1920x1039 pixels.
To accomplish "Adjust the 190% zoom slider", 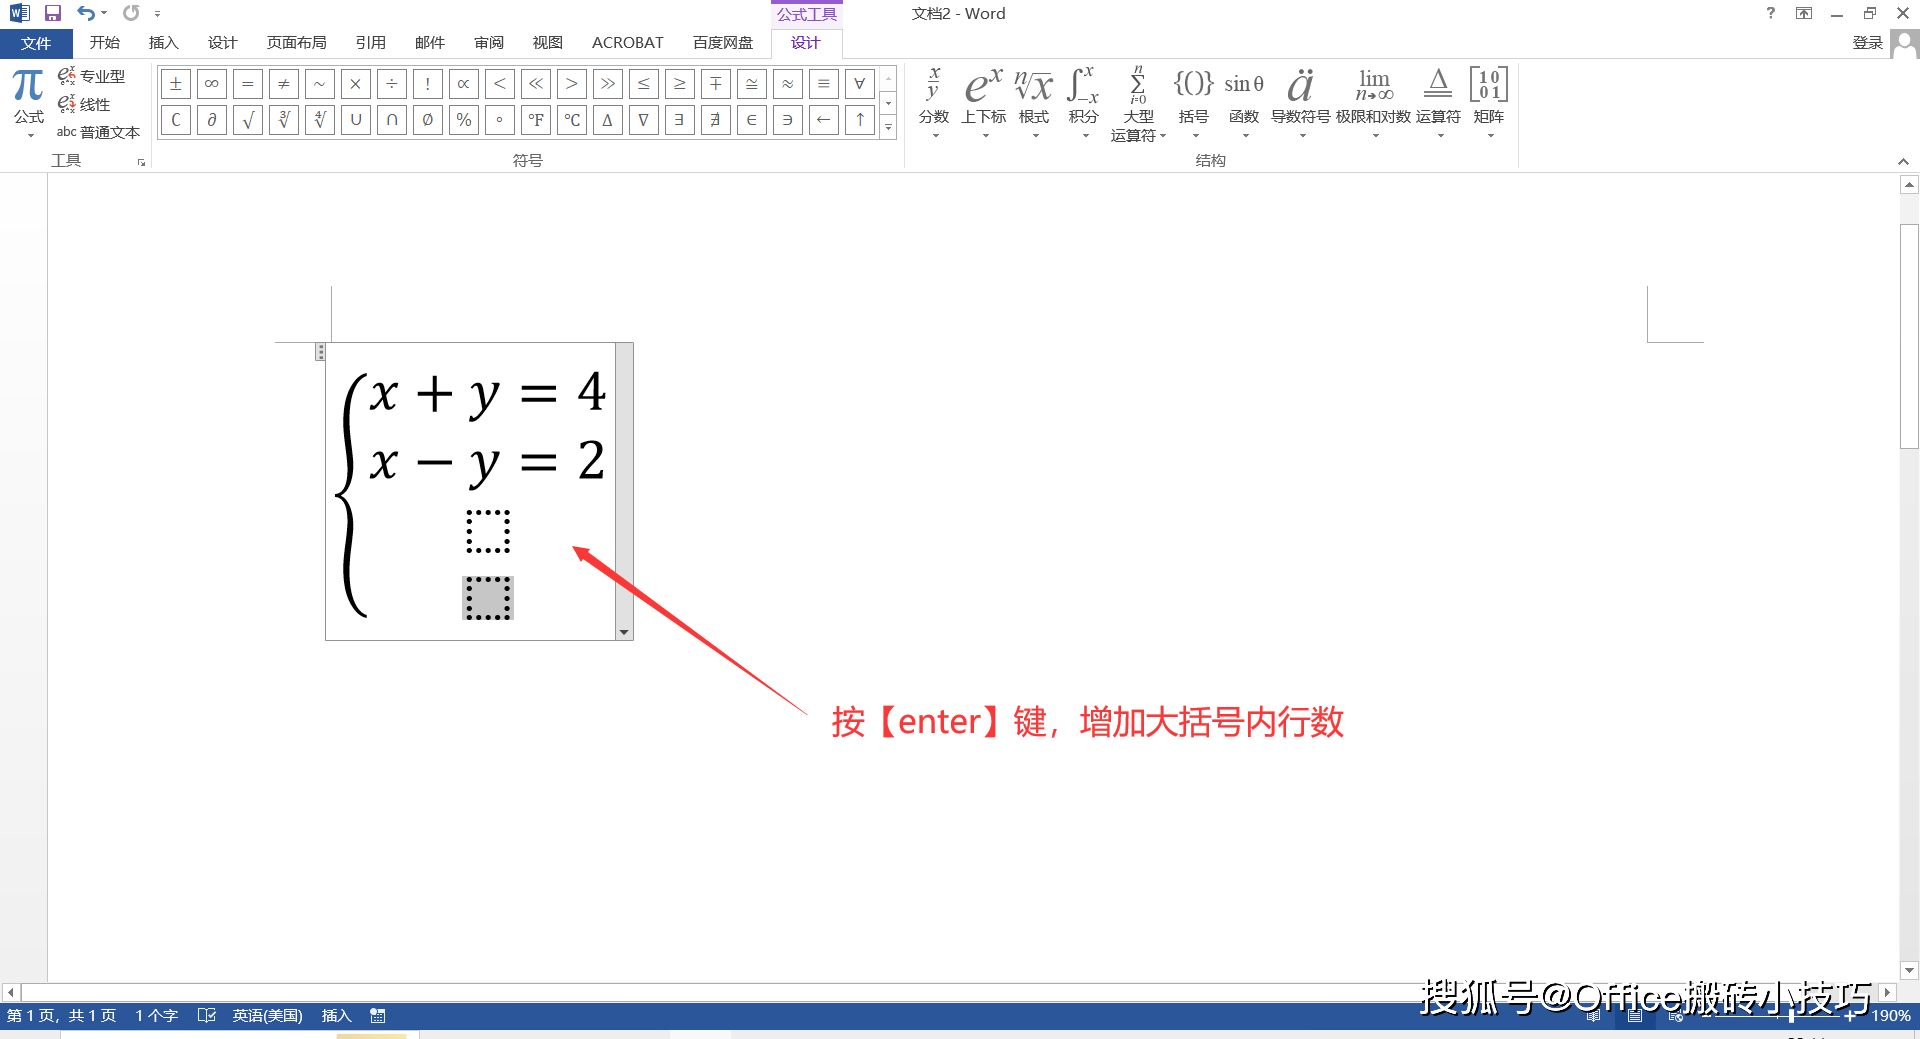I will pos(1790,1015).
